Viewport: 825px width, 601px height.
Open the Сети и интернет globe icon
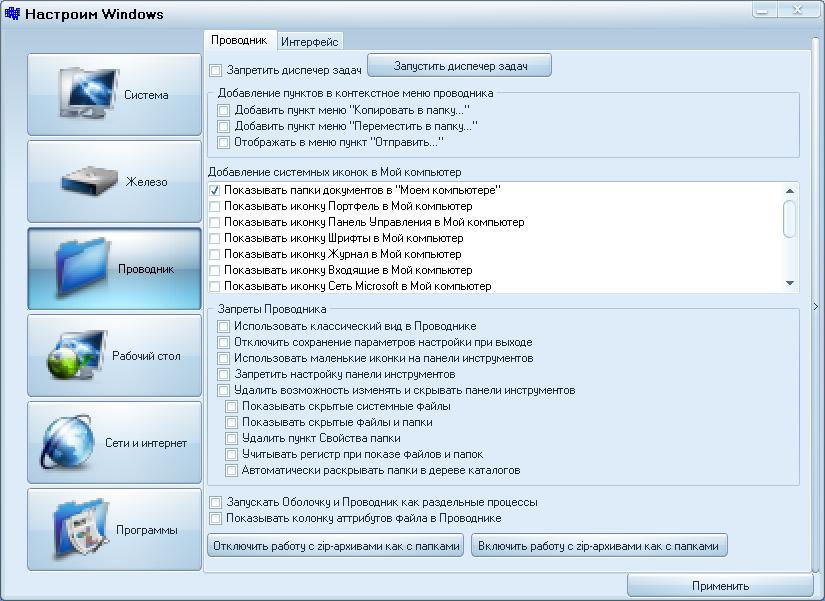click(x=68, y=442)
